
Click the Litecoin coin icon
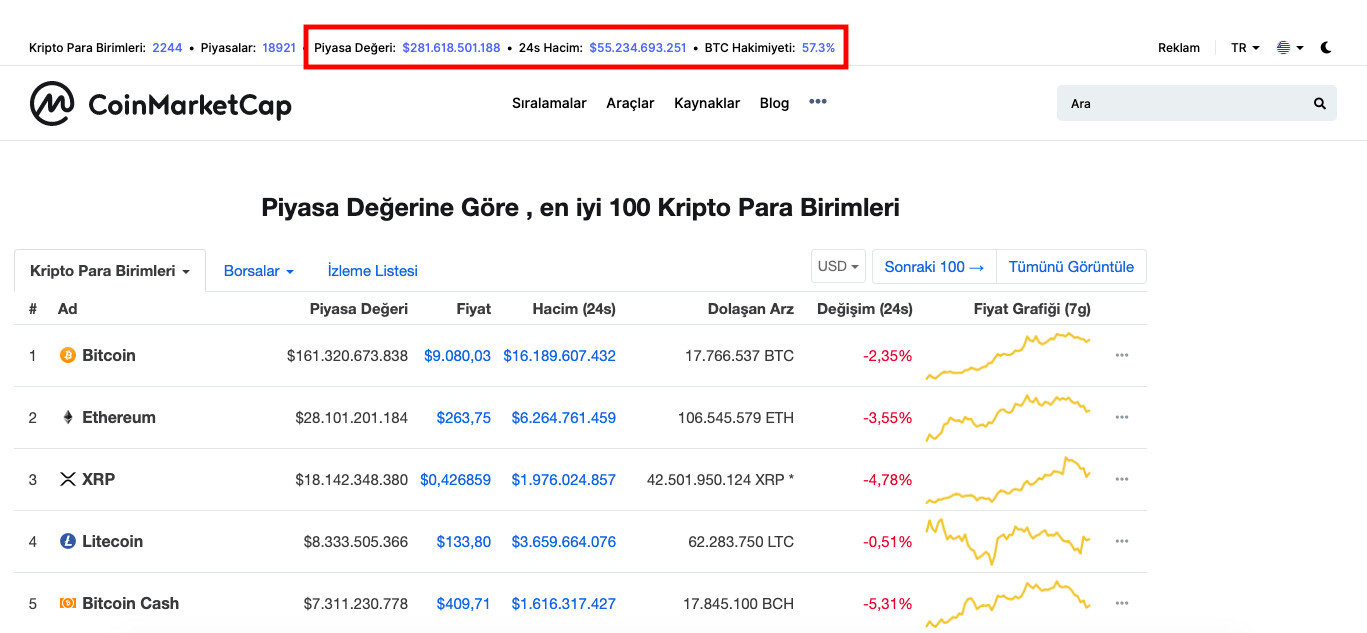click(x=68, y=541)
